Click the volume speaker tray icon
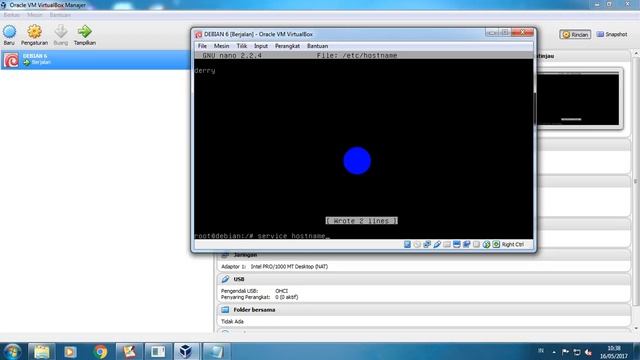Image resolution: width=640 pixels, height=360 pixels. coord(588,352)
